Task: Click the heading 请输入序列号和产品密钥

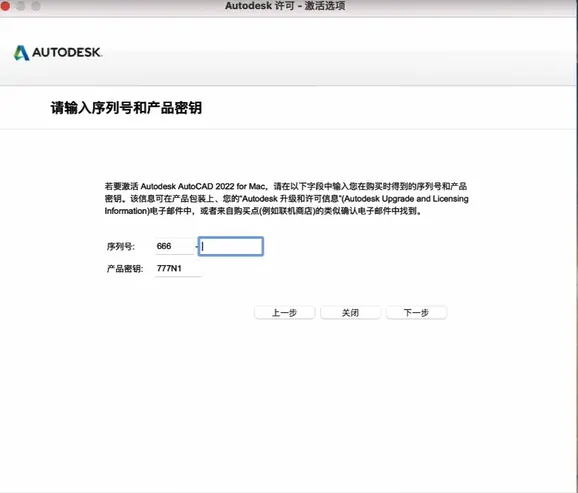Action: click(x=126, y=108)
